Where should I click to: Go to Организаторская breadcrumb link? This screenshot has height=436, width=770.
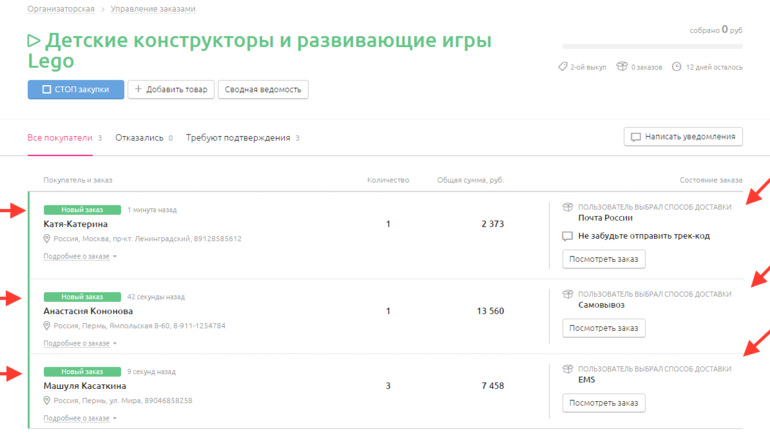pos(61,9)
